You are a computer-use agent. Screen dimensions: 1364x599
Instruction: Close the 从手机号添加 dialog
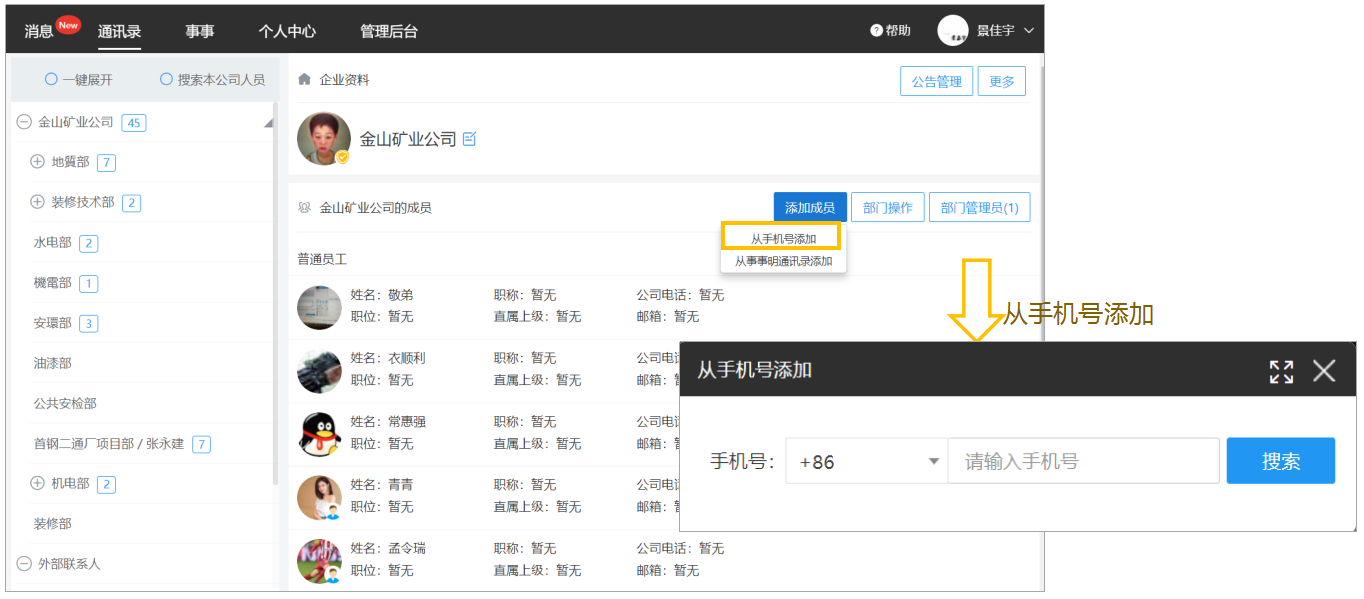(1324, 371)
